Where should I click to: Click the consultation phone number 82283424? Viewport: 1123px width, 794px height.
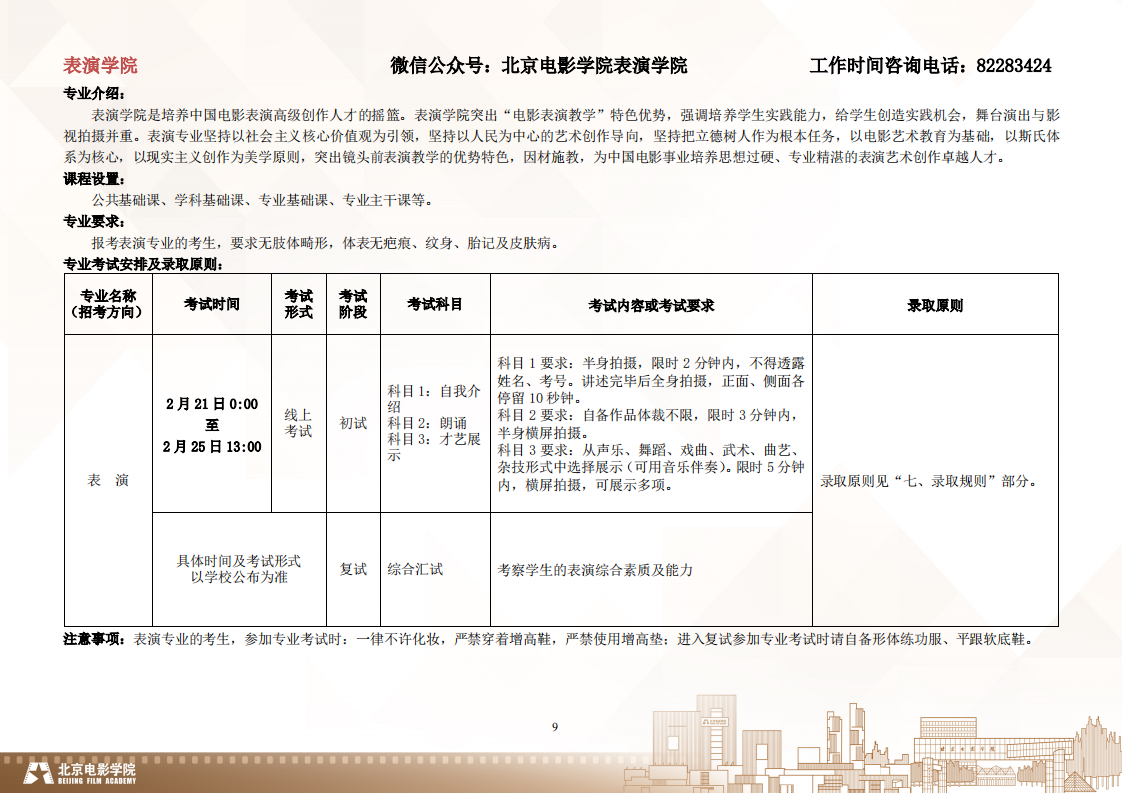click(x=1013, y=66)
